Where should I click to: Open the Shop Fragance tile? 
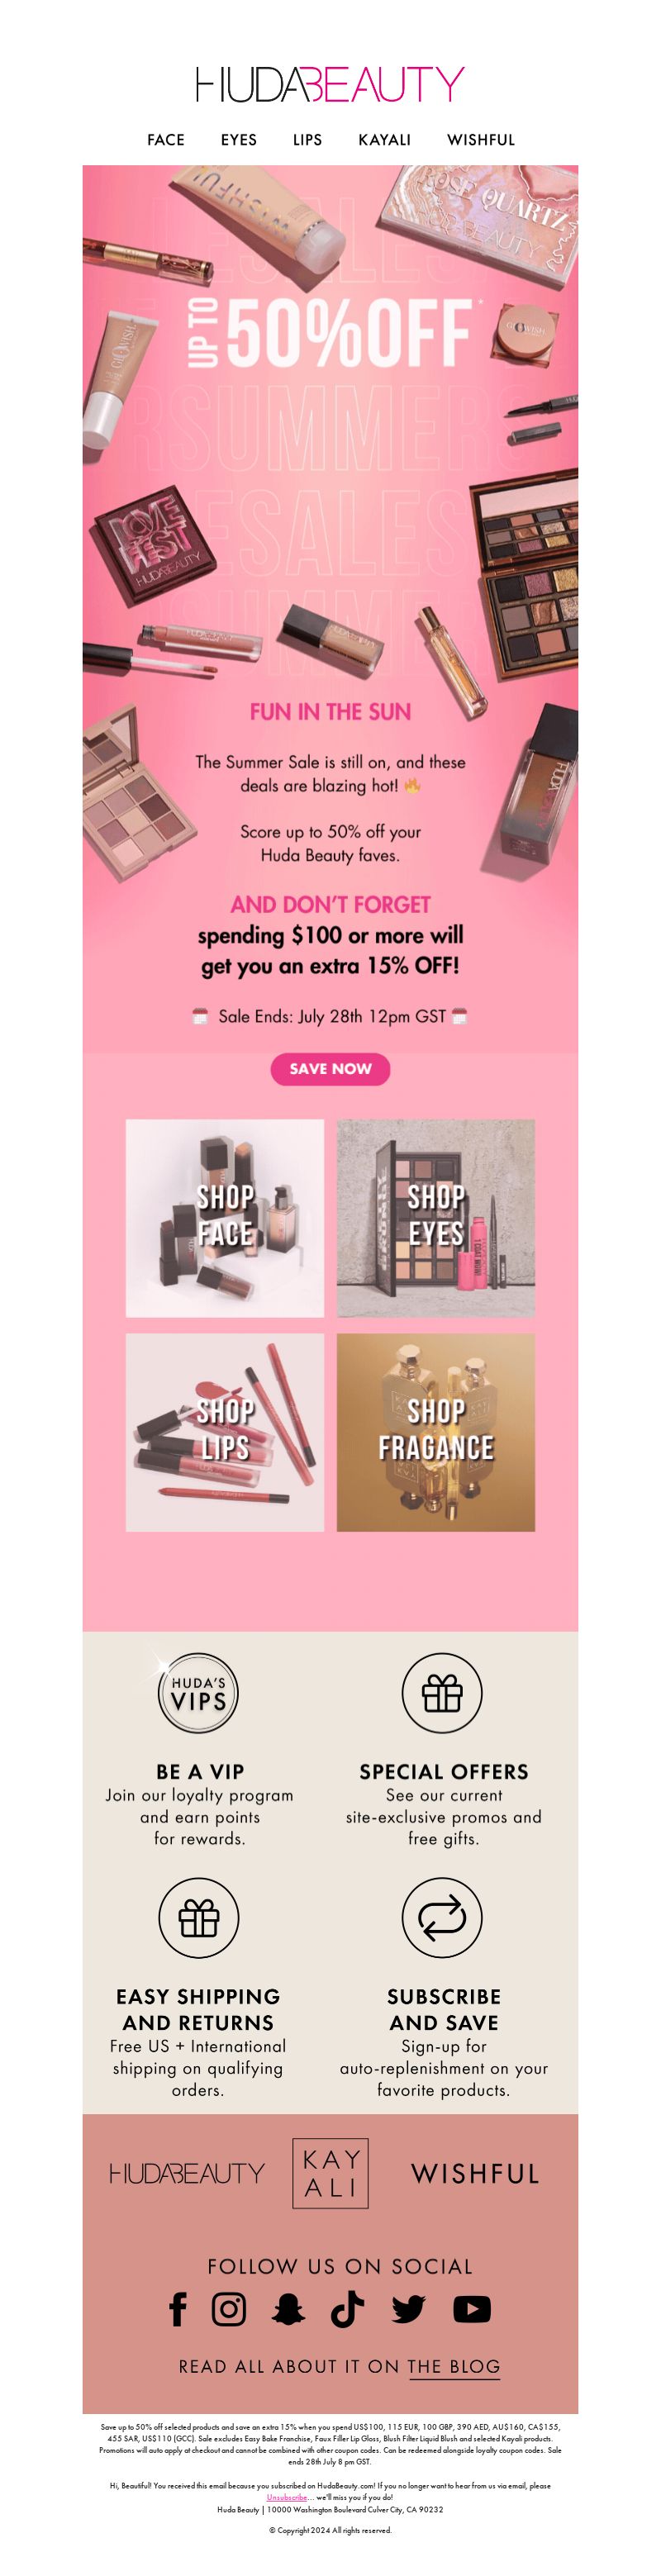436,1432
